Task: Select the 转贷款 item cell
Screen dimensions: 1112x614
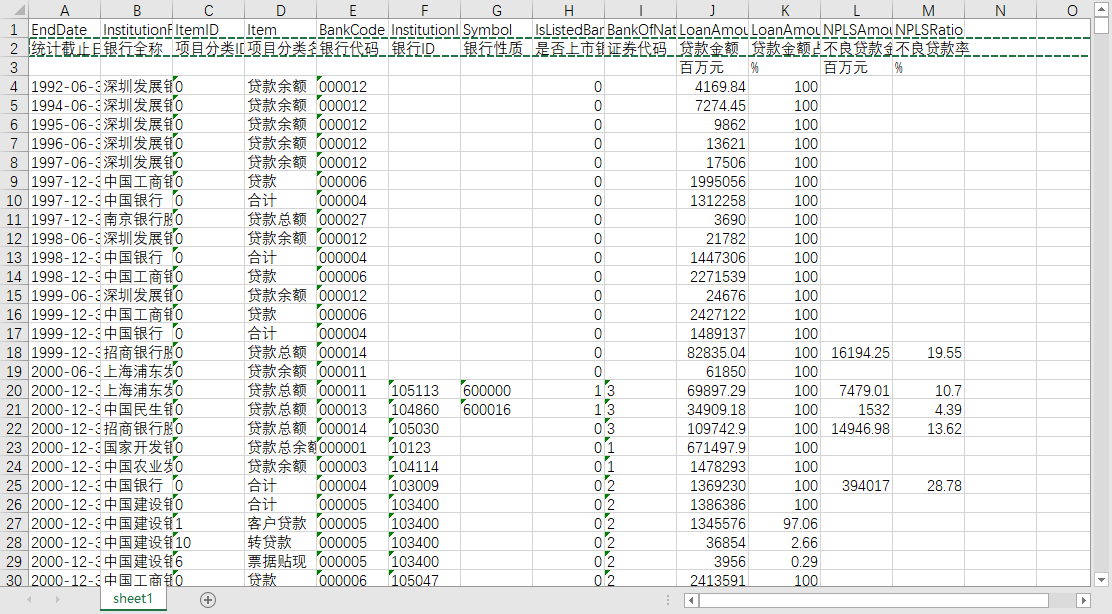Action: click(280, 542)
